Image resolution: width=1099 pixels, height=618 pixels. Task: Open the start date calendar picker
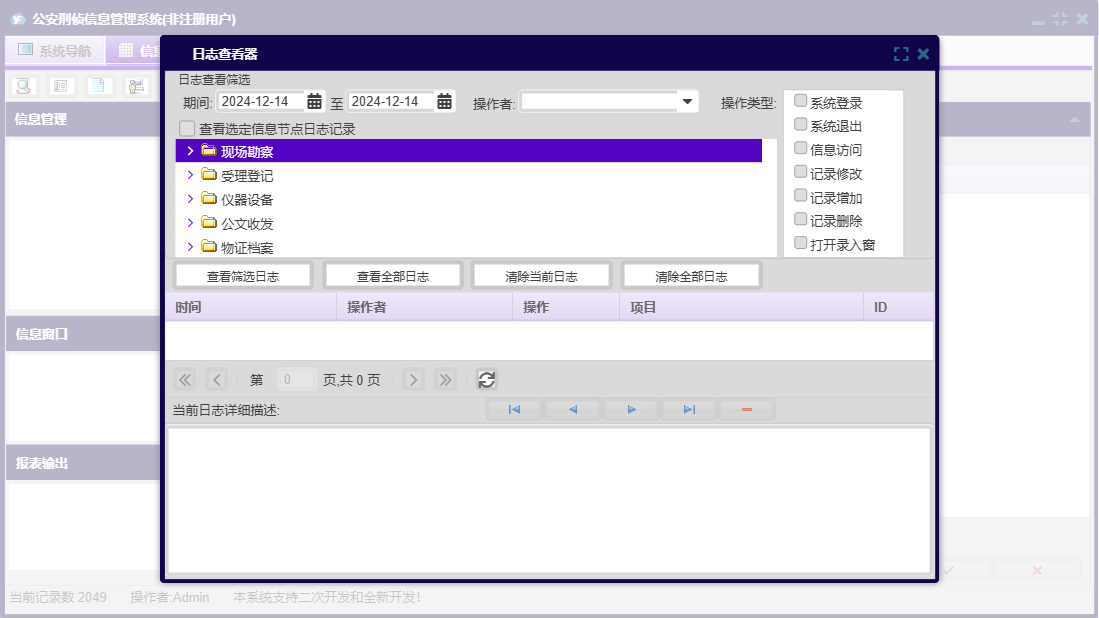point(314,101)
